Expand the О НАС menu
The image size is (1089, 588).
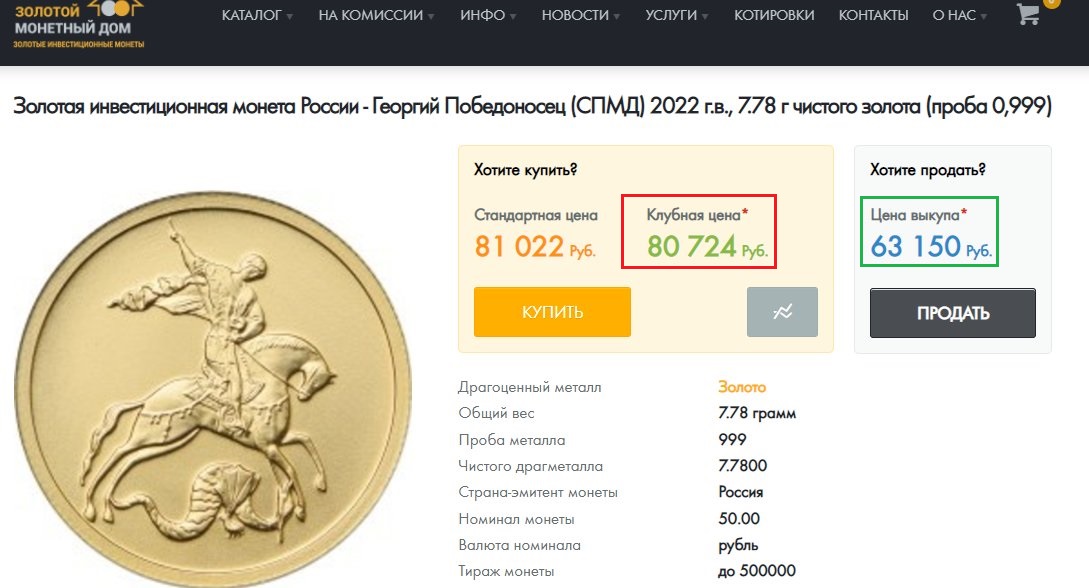(x=959, y=15)
